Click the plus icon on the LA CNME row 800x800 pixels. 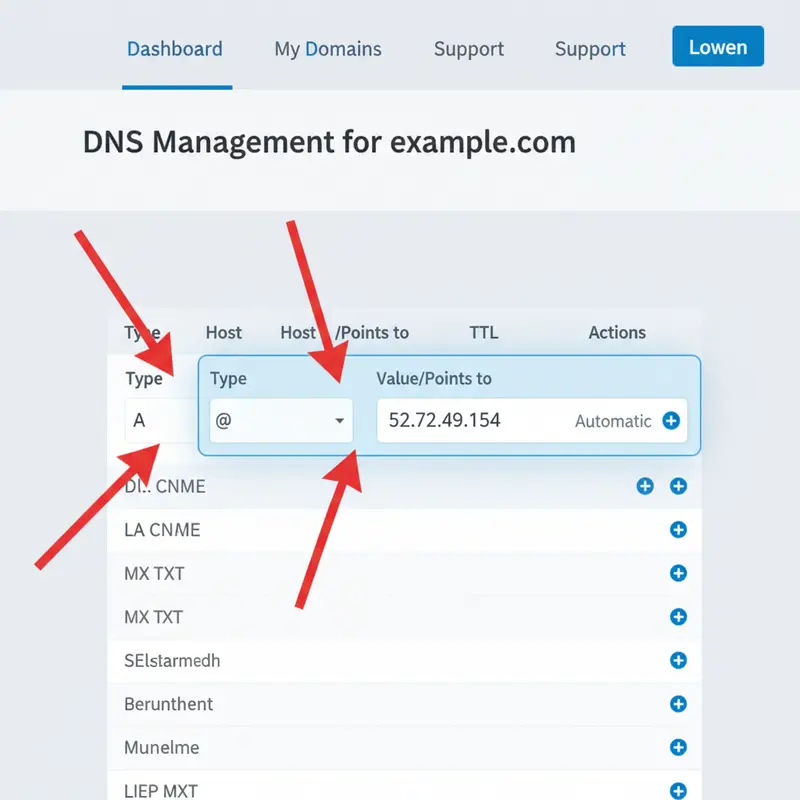click(x=678, y=530)
